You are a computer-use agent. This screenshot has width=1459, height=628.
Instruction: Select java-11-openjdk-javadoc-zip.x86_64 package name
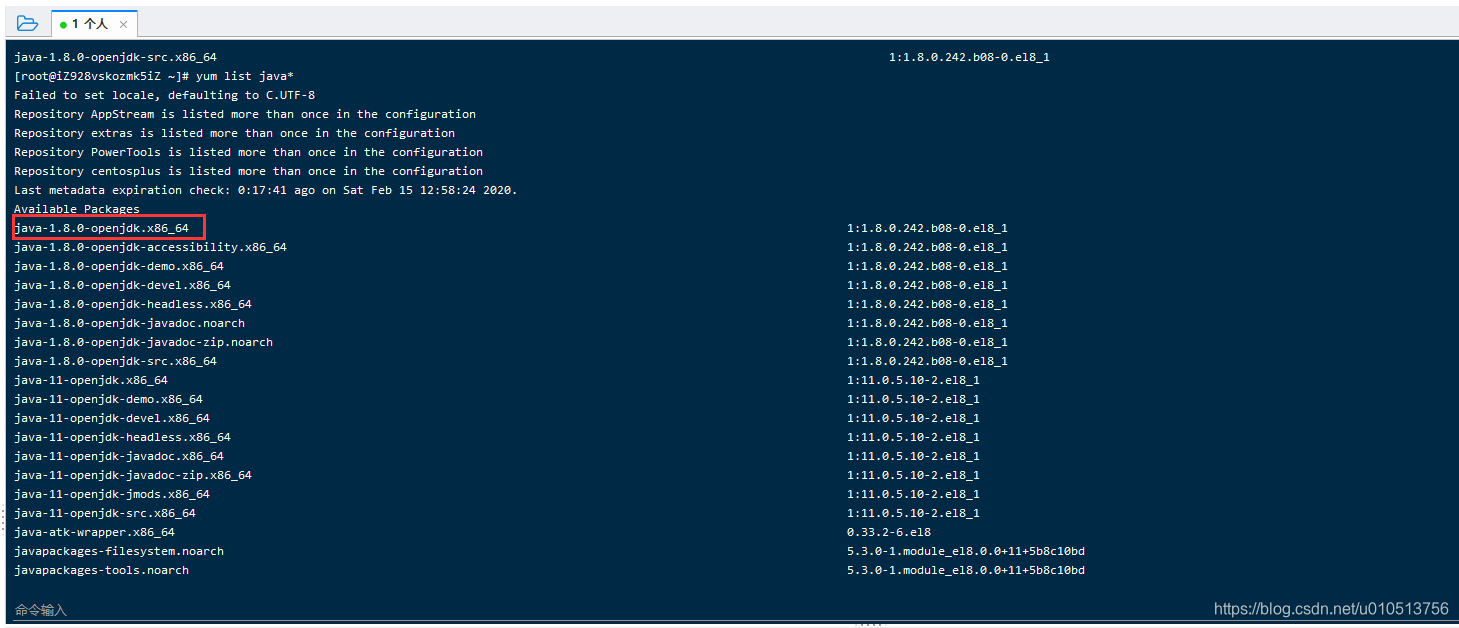[x=133, y=475]
